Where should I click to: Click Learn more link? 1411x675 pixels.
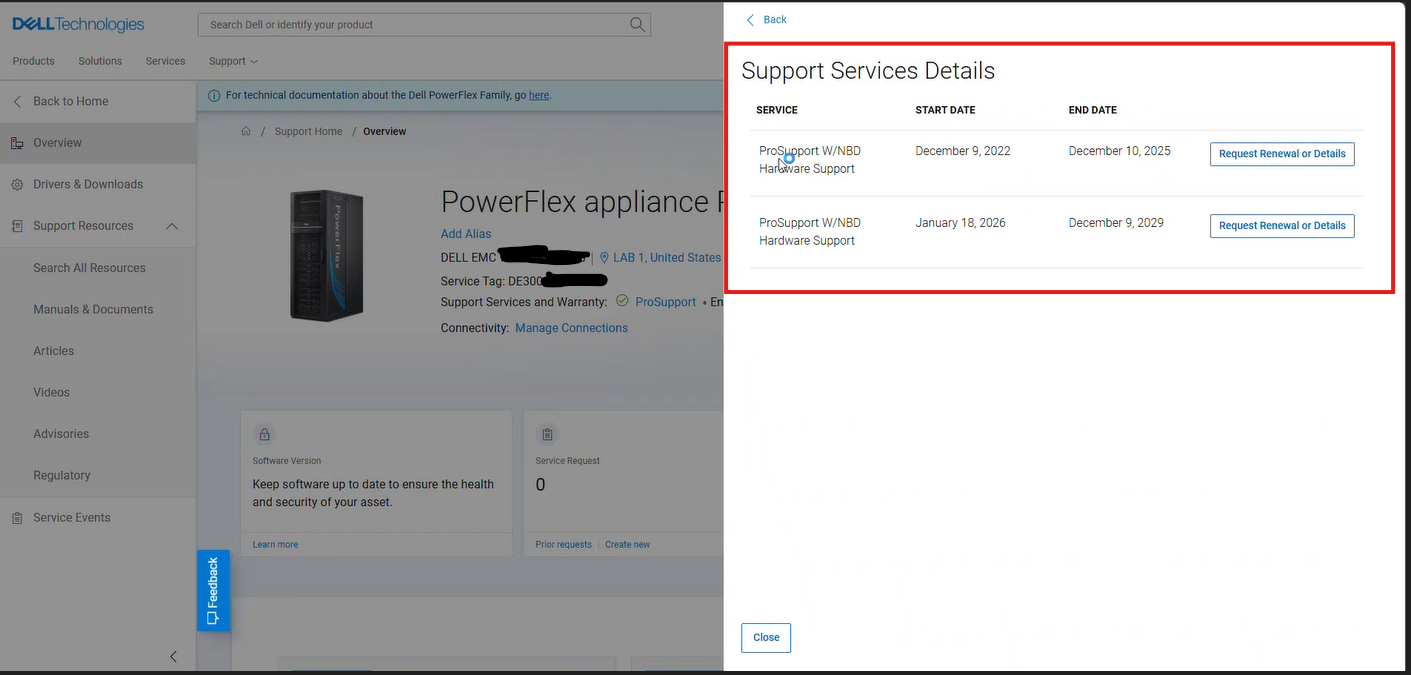(275, 545)
